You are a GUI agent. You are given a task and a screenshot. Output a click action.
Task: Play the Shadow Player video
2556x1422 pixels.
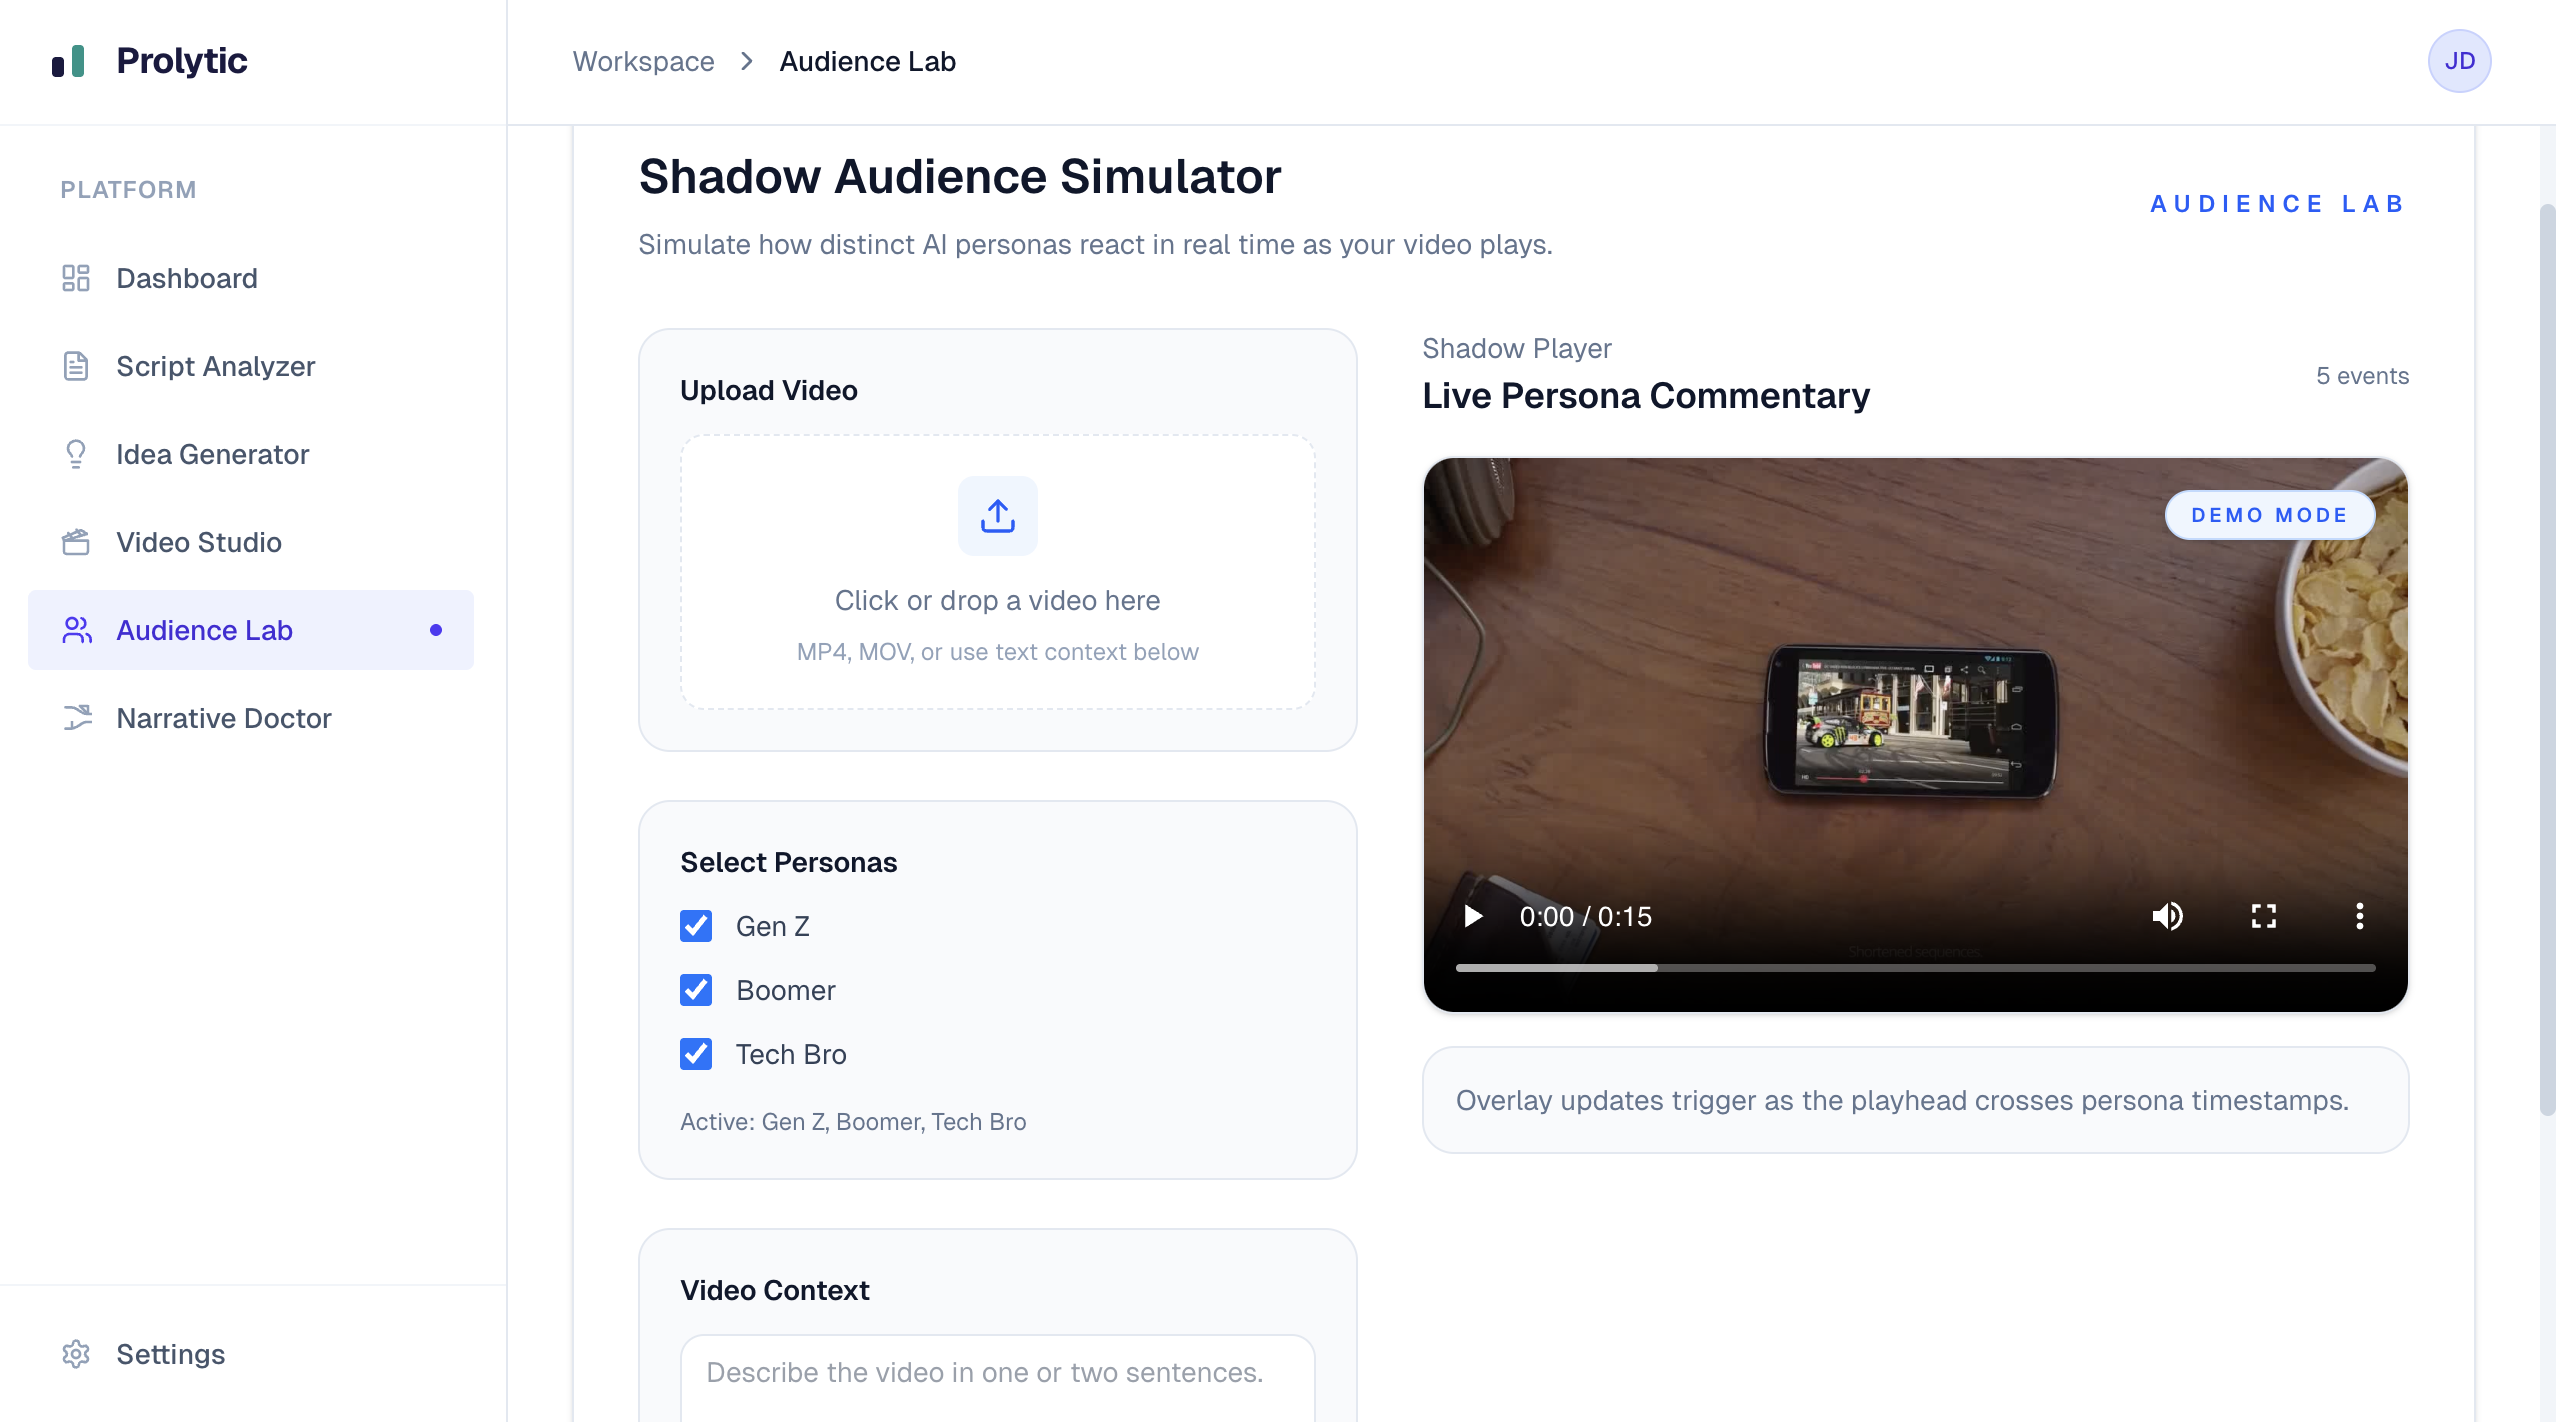click(1472, 916)
